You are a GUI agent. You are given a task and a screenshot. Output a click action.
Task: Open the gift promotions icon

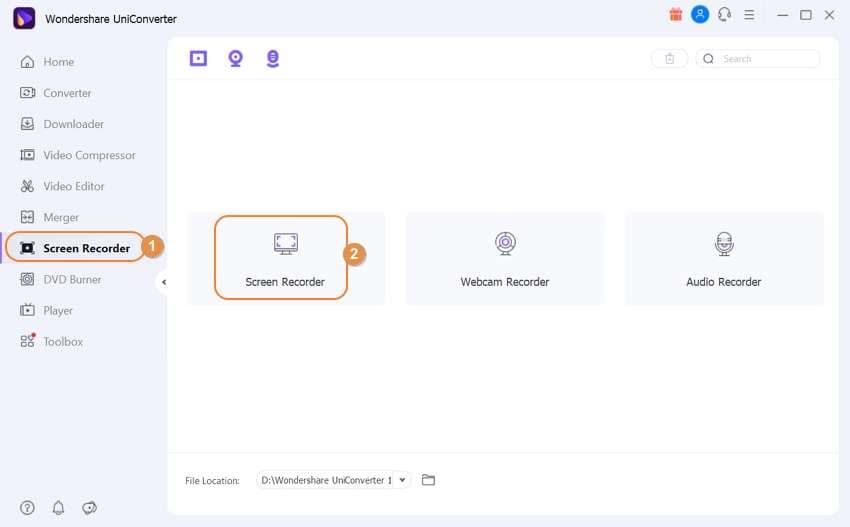click(x=675, y=15)
